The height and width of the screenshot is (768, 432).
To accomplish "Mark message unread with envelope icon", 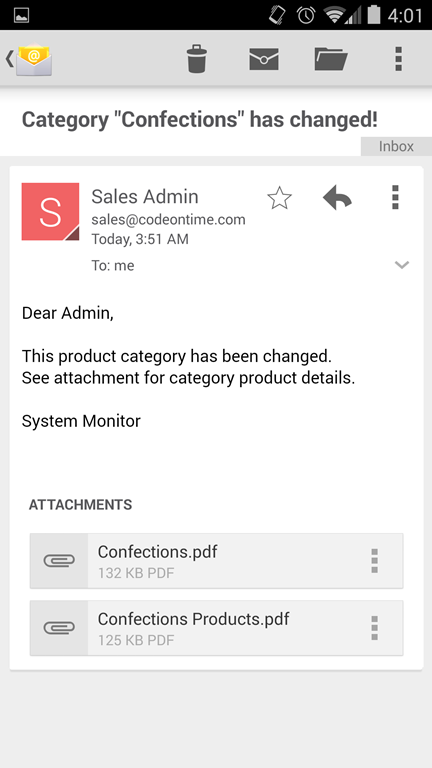I will coord(264,59).
